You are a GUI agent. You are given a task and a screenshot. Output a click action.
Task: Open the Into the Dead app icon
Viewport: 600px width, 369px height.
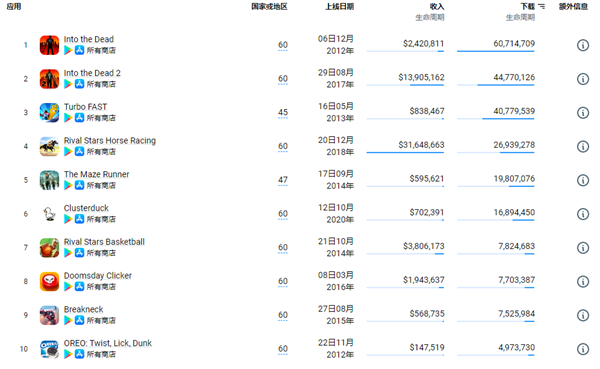tap(49, 45)
